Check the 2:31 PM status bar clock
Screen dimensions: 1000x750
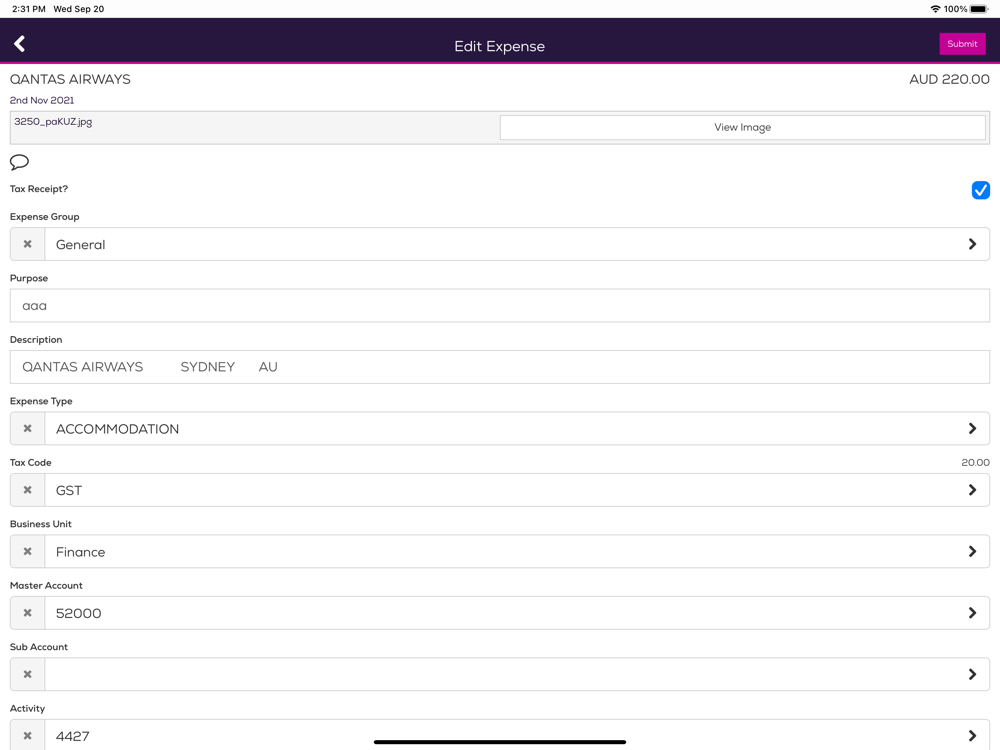(x=29, y=9)
